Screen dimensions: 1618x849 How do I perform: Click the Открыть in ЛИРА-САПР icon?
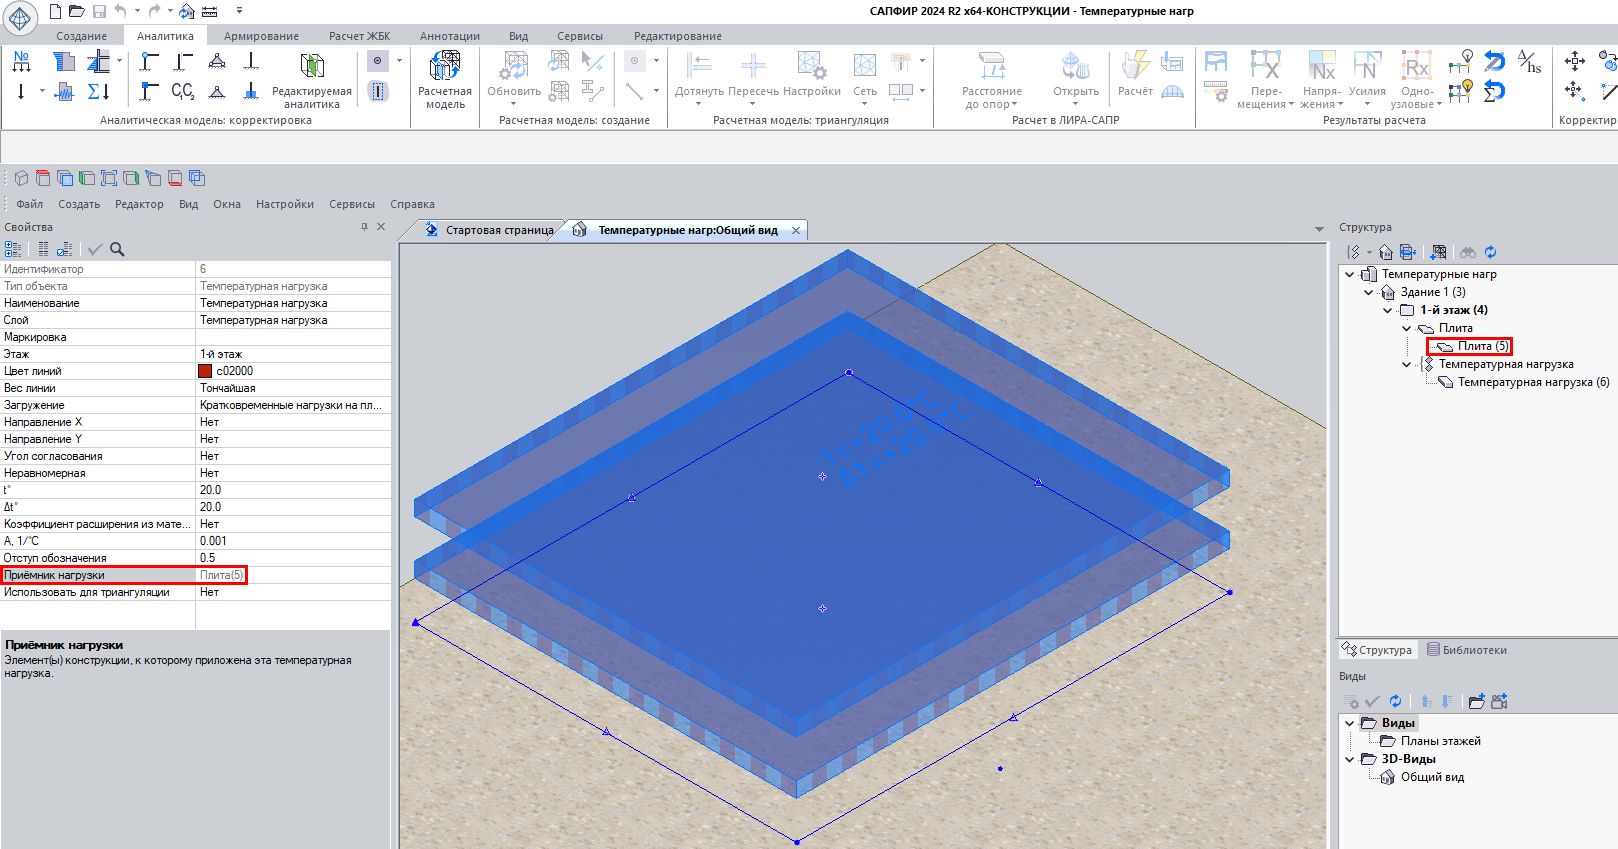1076,67
